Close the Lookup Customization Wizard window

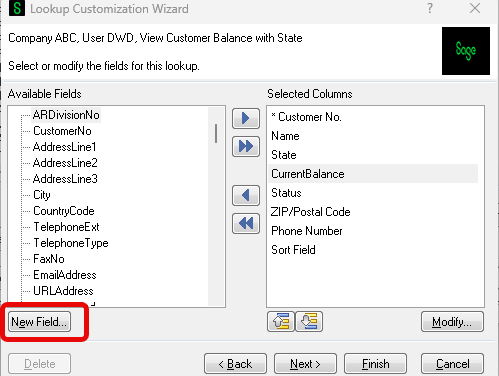point(475,8)
